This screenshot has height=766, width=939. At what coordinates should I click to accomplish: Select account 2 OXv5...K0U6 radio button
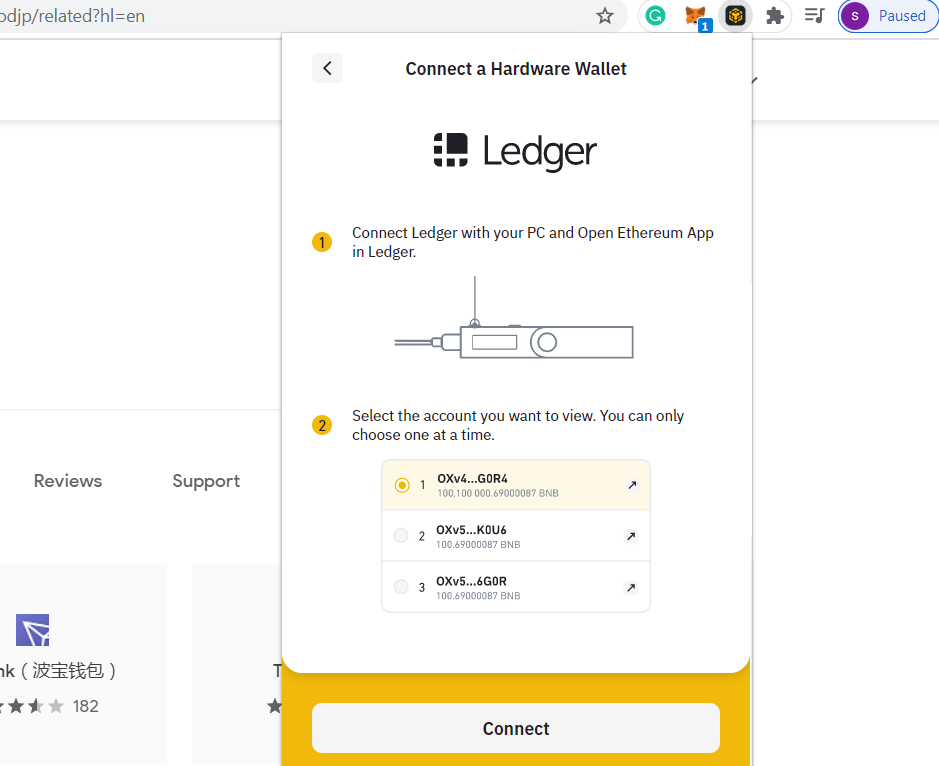click(x=401, y=535)
